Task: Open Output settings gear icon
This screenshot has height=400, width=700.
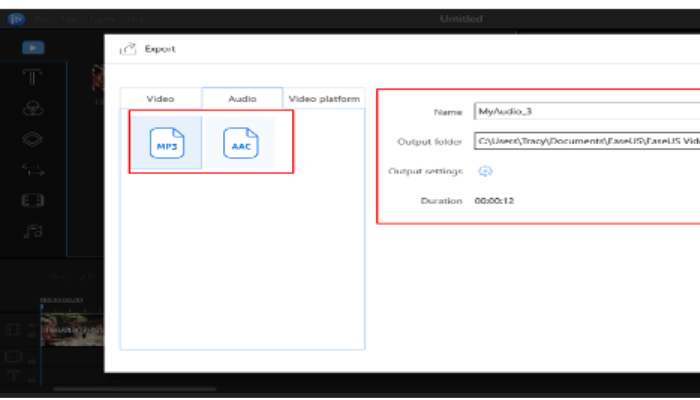Action: click(485, 171)
